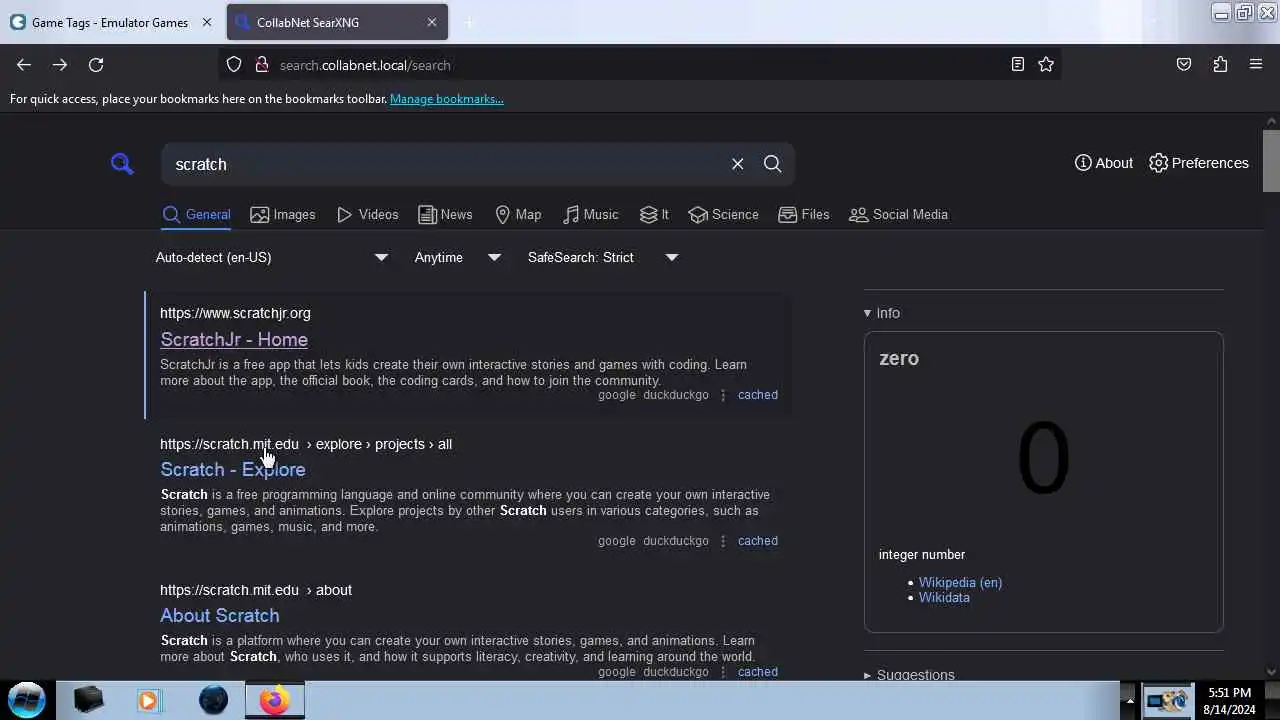Open cached copy of Scratch Explore result

point(757,541)
